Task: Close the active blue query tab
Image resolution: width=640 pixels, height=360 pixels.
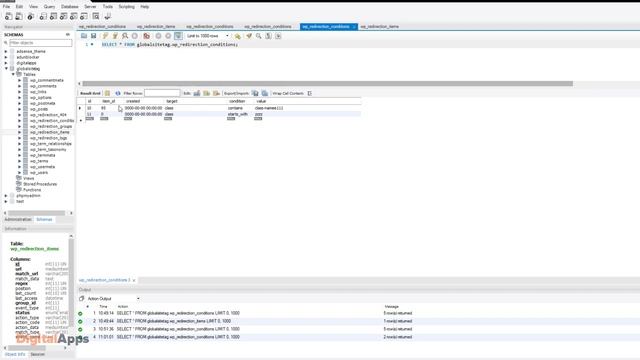Action: (354, 27)
